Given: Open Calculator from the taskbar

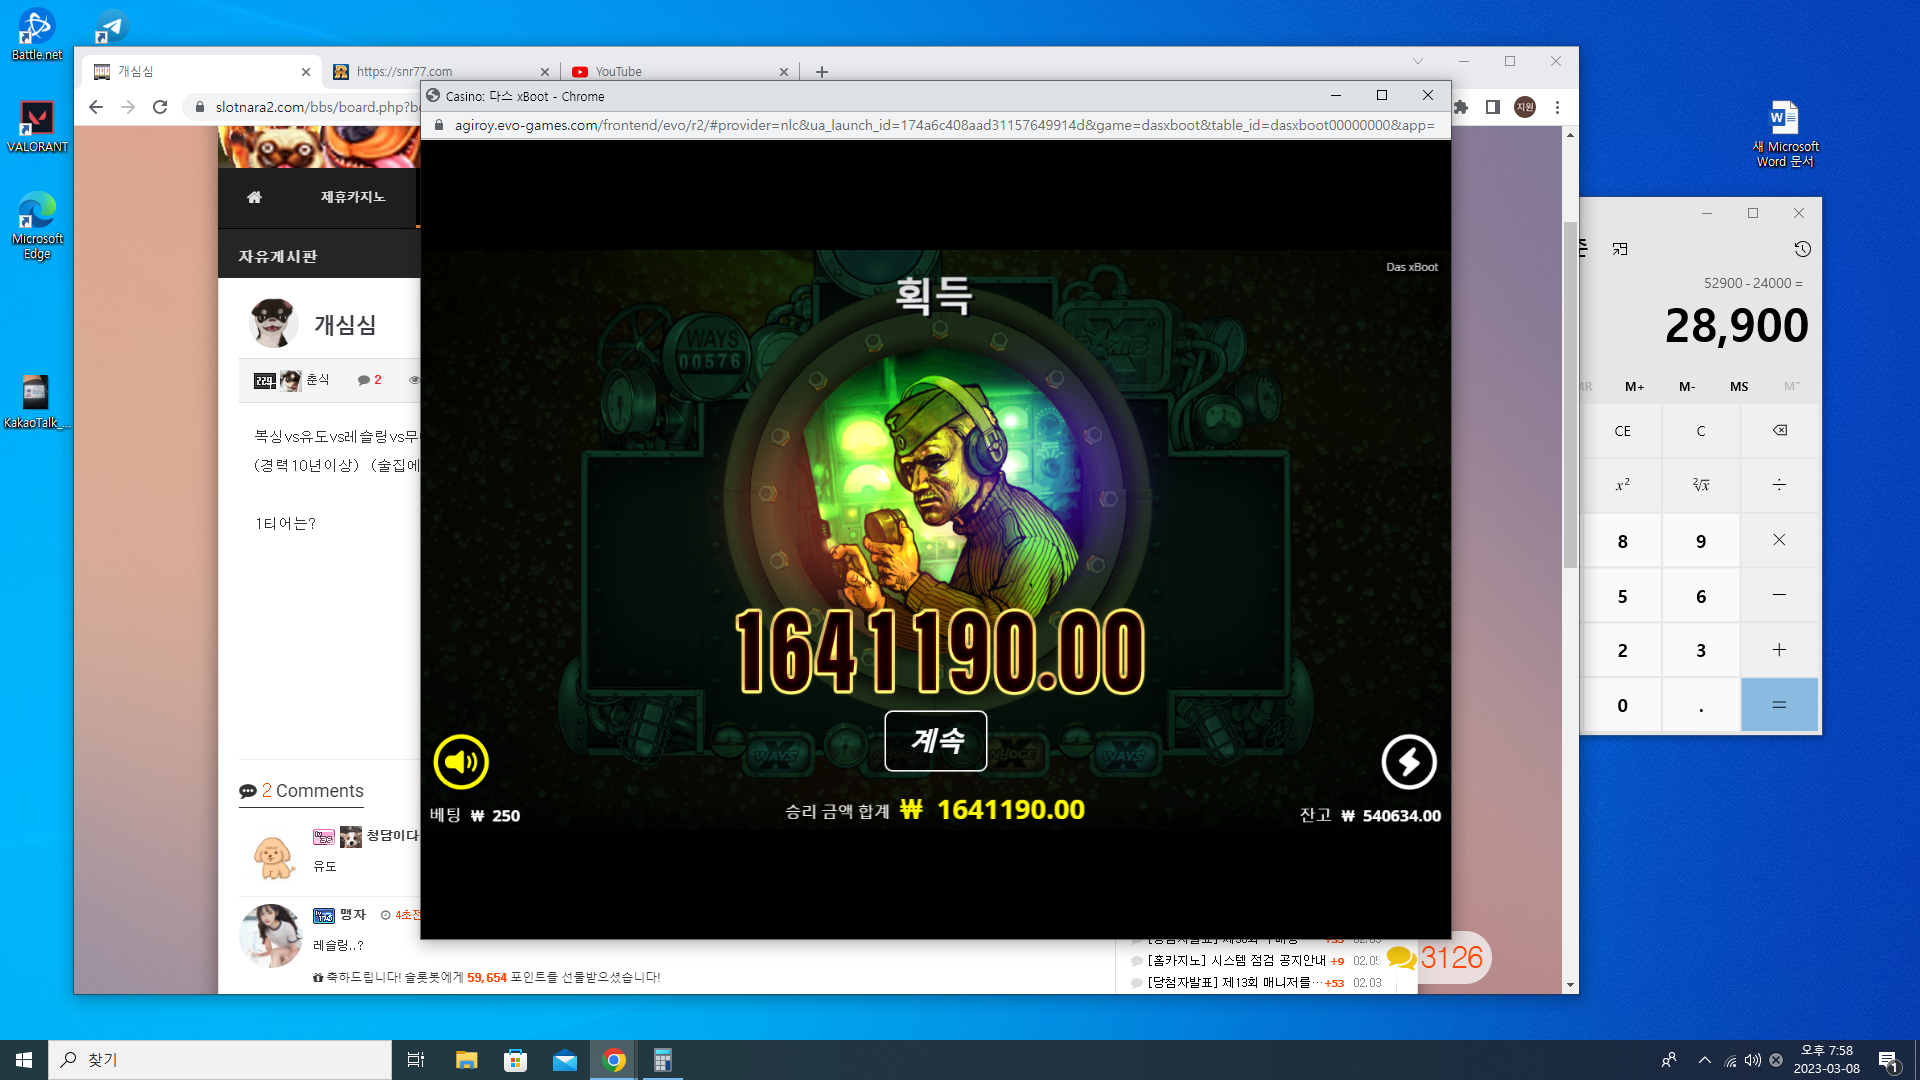Looking at the screenshot, I should point(662,1060).
